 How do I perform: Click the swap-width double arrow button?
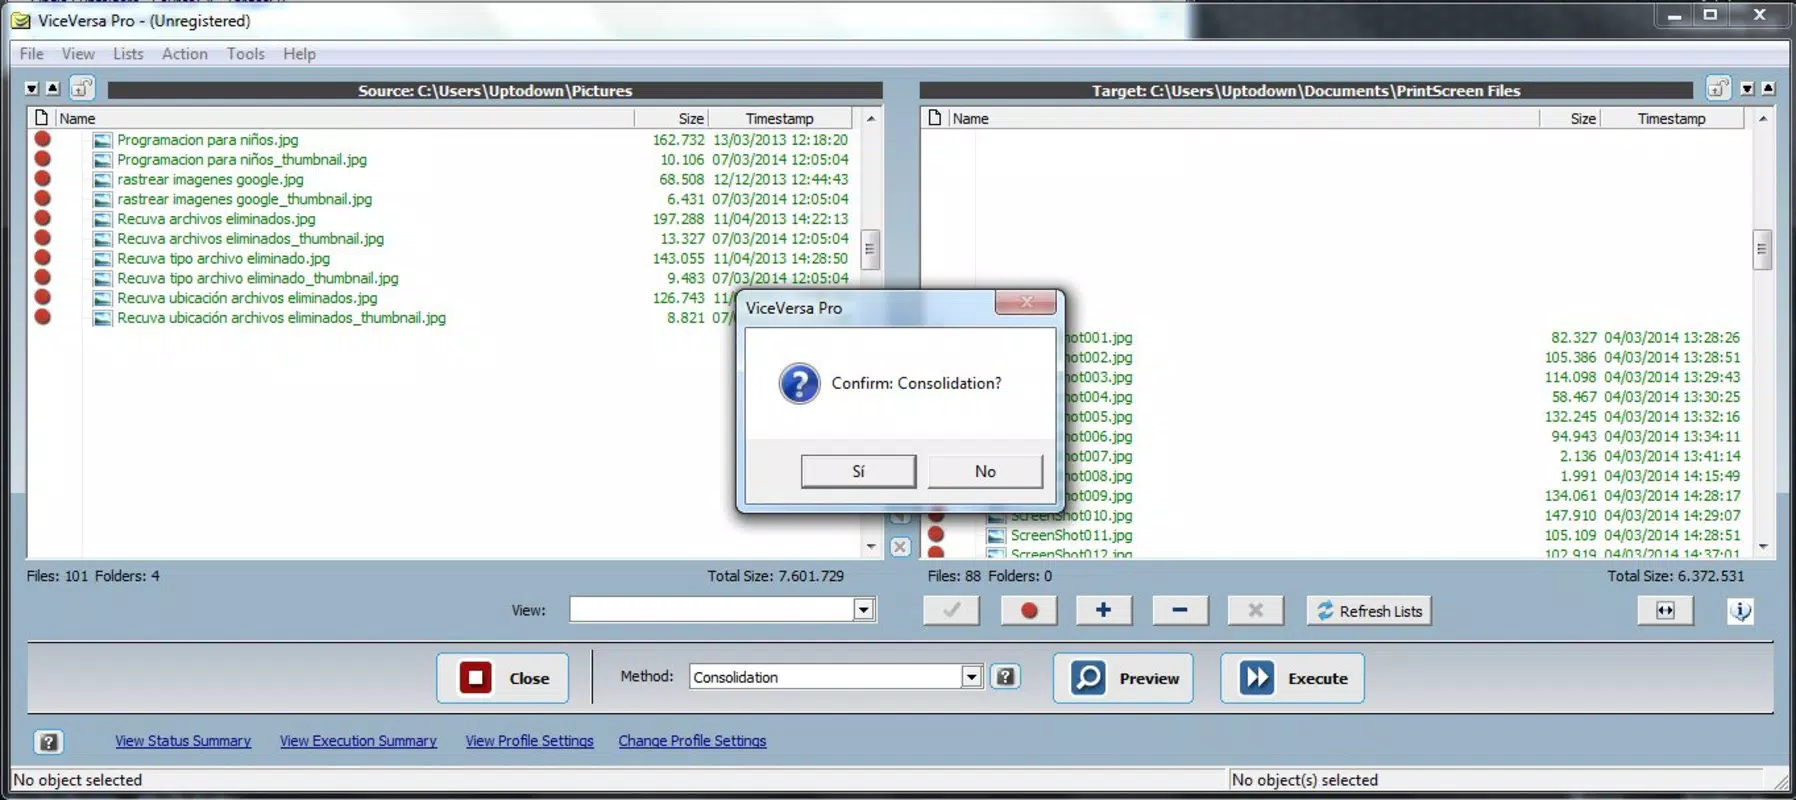pos(1665,610)
